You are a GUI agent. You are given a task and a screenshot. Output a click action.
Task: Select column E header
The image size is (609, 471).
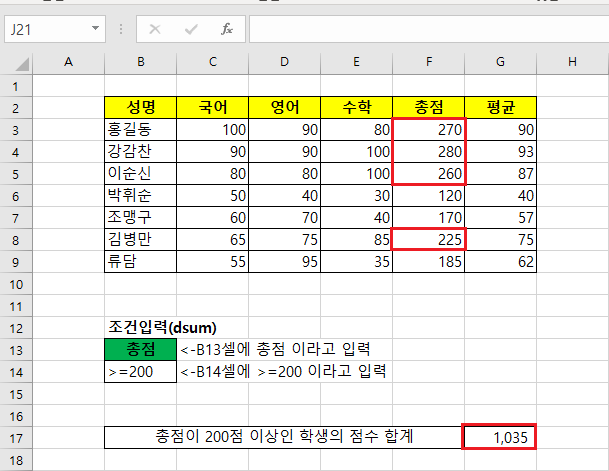(x=357, y=62)
